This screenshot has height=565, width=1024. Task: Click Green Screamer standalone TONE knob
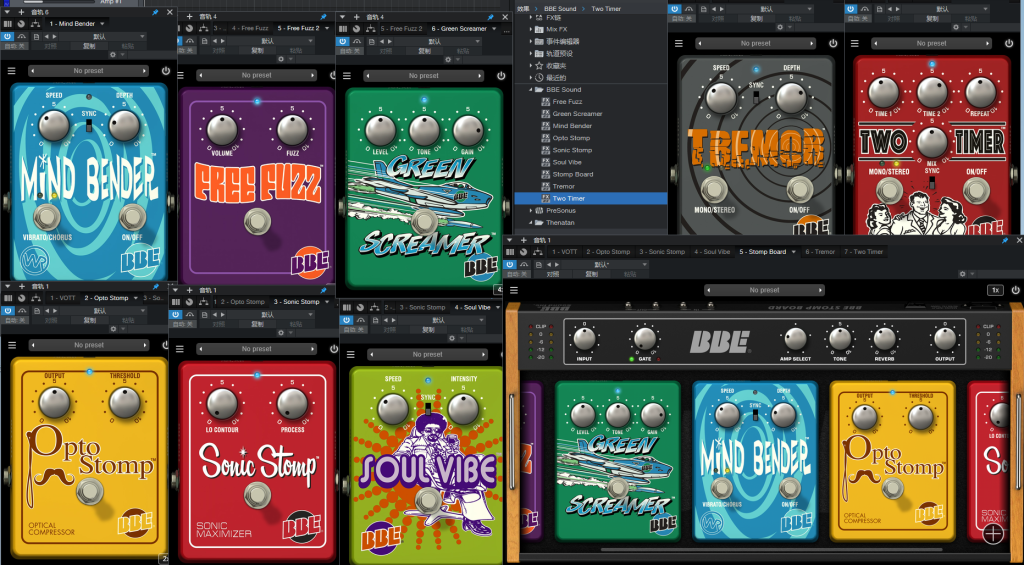pos(424,130)
